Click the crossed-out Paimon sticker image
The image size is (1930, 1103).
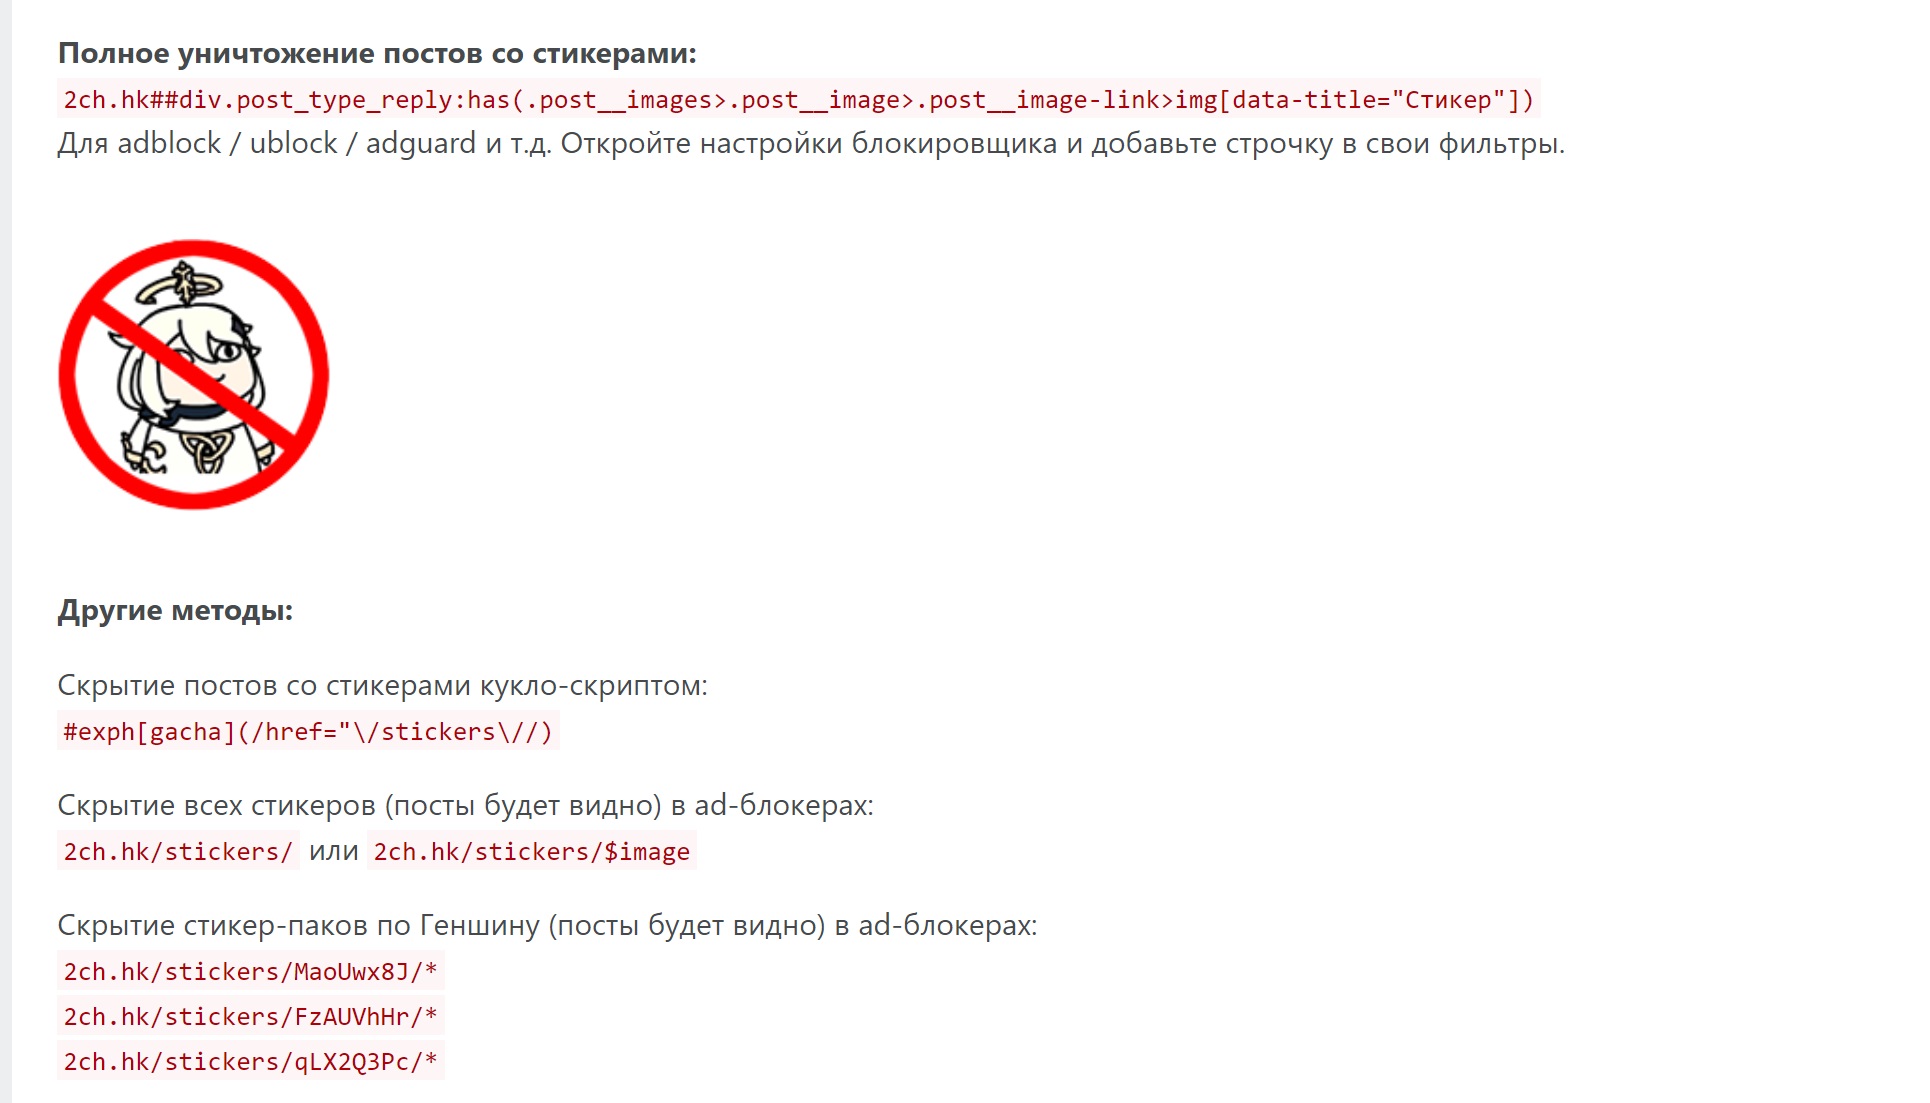(x=194, y=374)
